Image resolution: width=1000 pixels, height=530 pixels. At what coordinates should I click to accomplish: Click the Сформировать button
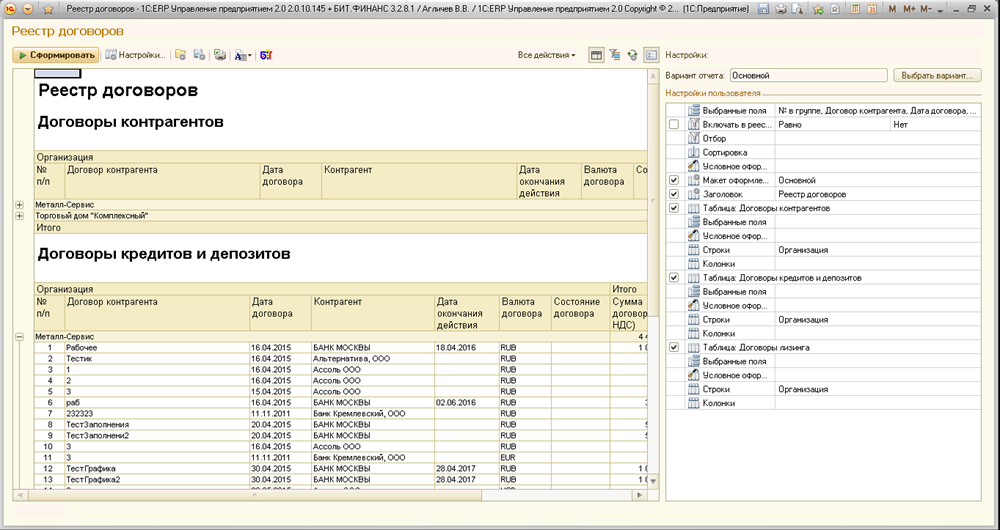pos(56,55)
